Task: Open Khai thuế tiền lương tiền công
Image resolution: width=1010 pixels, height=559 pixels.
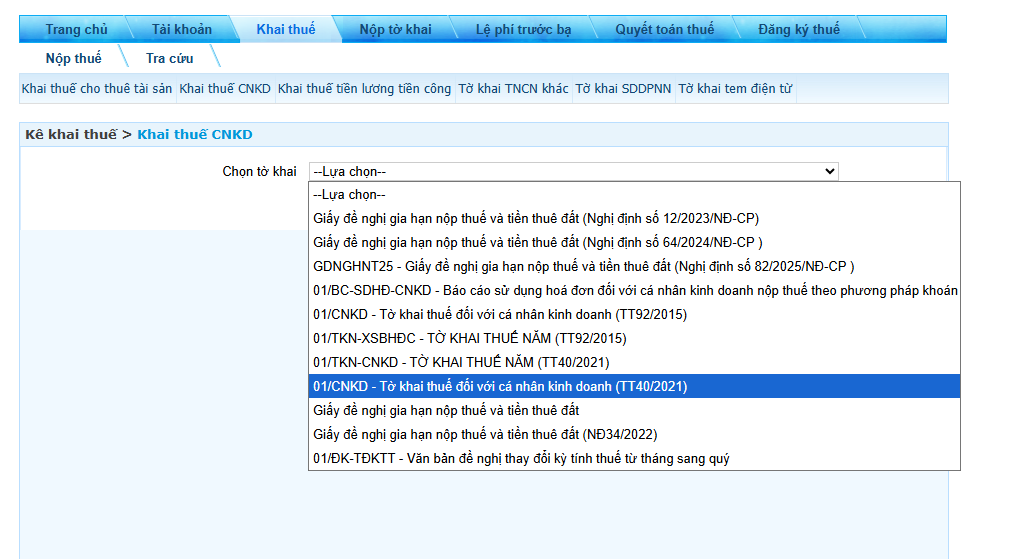Action: tap(364, 89)
